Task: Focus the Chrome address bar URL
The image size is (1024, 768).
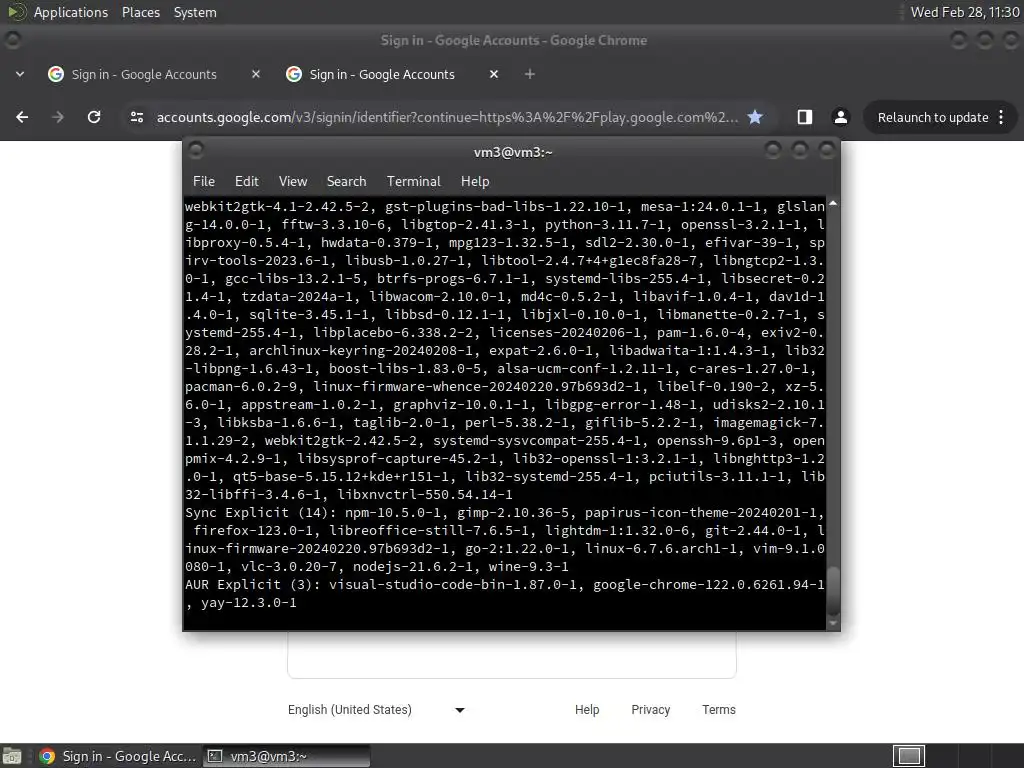Action: coord(447,117)
